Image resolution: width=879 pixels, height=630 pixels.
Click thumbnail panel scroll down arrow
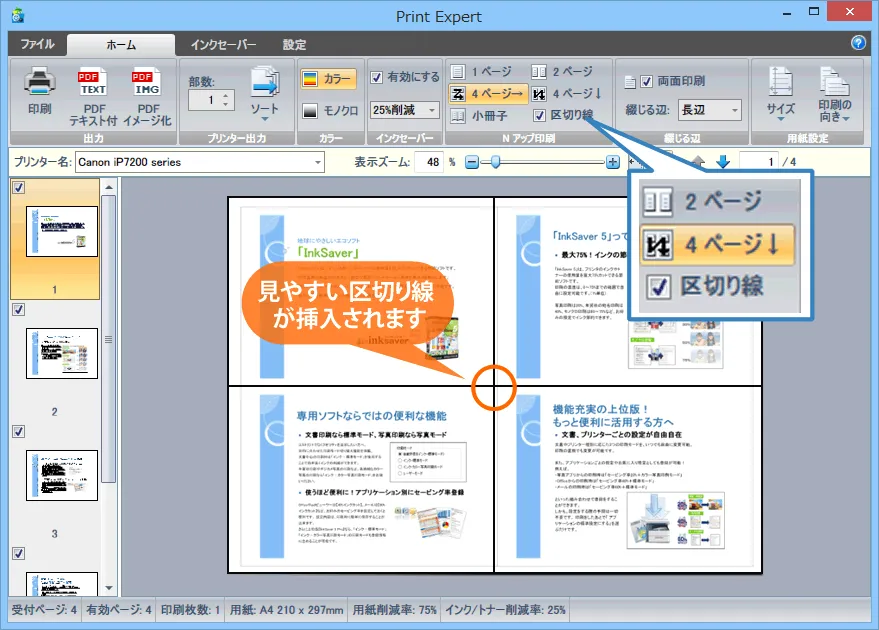(109, 589)
